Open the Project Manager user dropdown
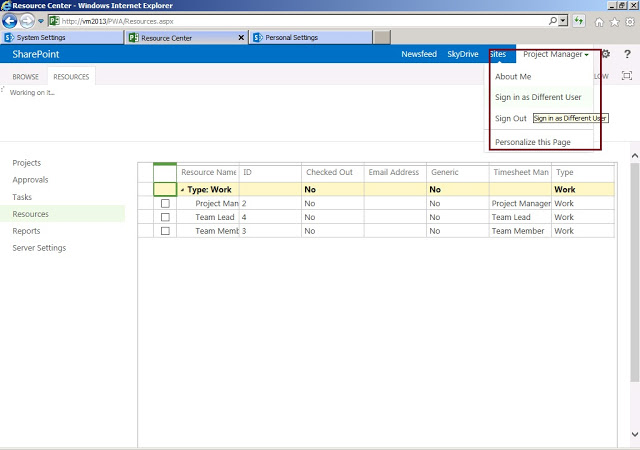Screen dimensions: 640x450 tap(555, 55)
